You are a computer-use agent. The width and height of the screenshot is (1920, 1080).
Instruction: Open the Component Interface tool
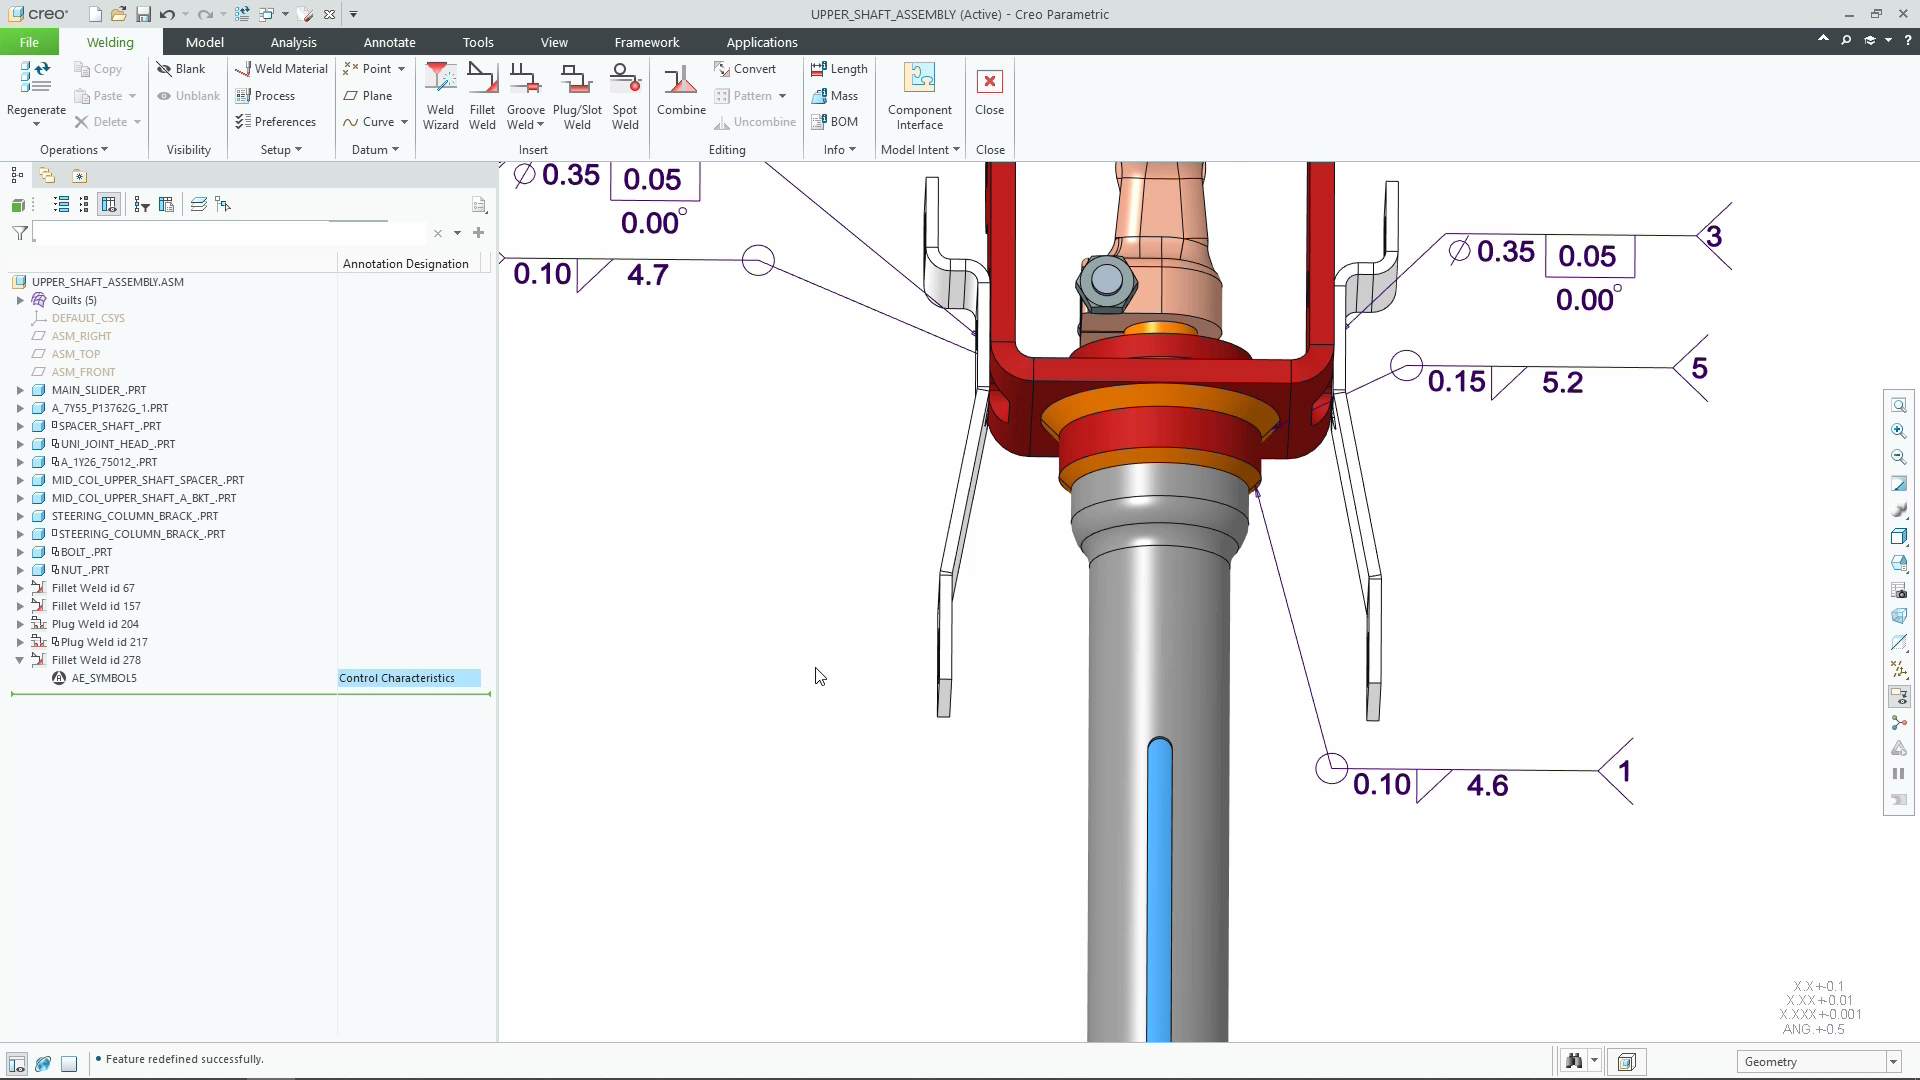(x=919, y=96)
